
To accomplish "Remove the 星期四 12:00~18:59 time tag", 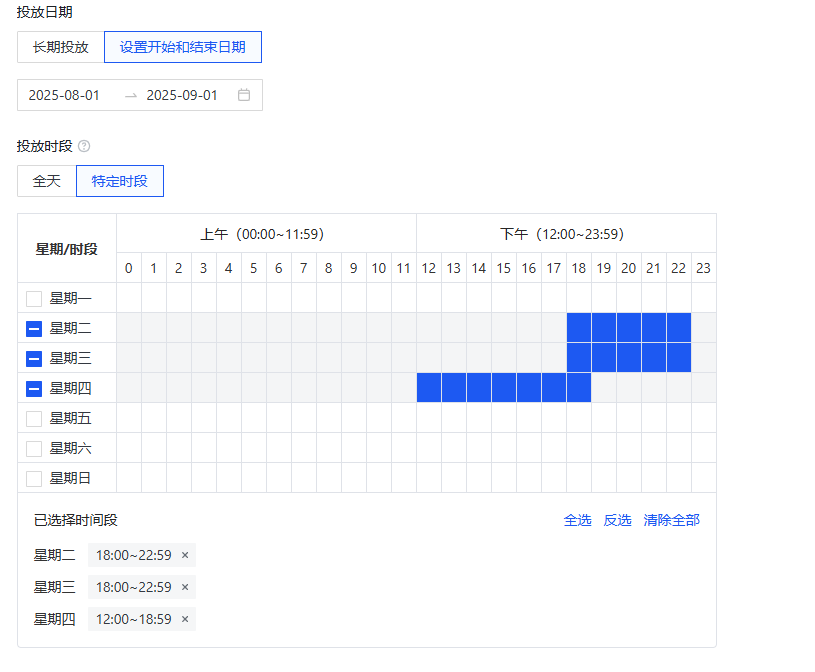I will pos(185,619).
